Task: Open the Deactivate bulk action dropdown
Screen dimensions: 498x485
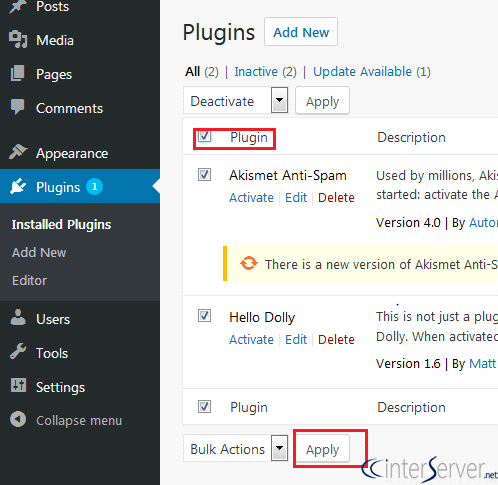Action: point(236,100)
